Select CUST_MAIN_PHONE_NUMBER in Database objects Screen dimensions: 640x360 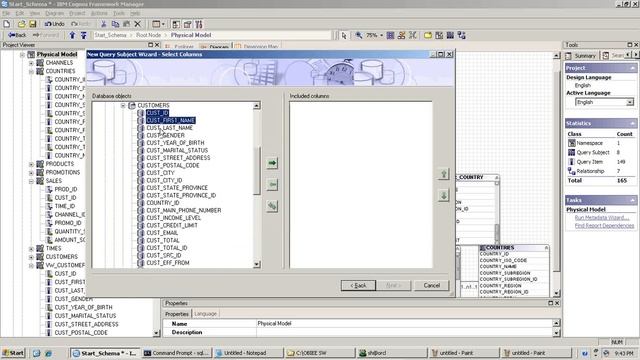pyautogui.click(x=184, y=210)
